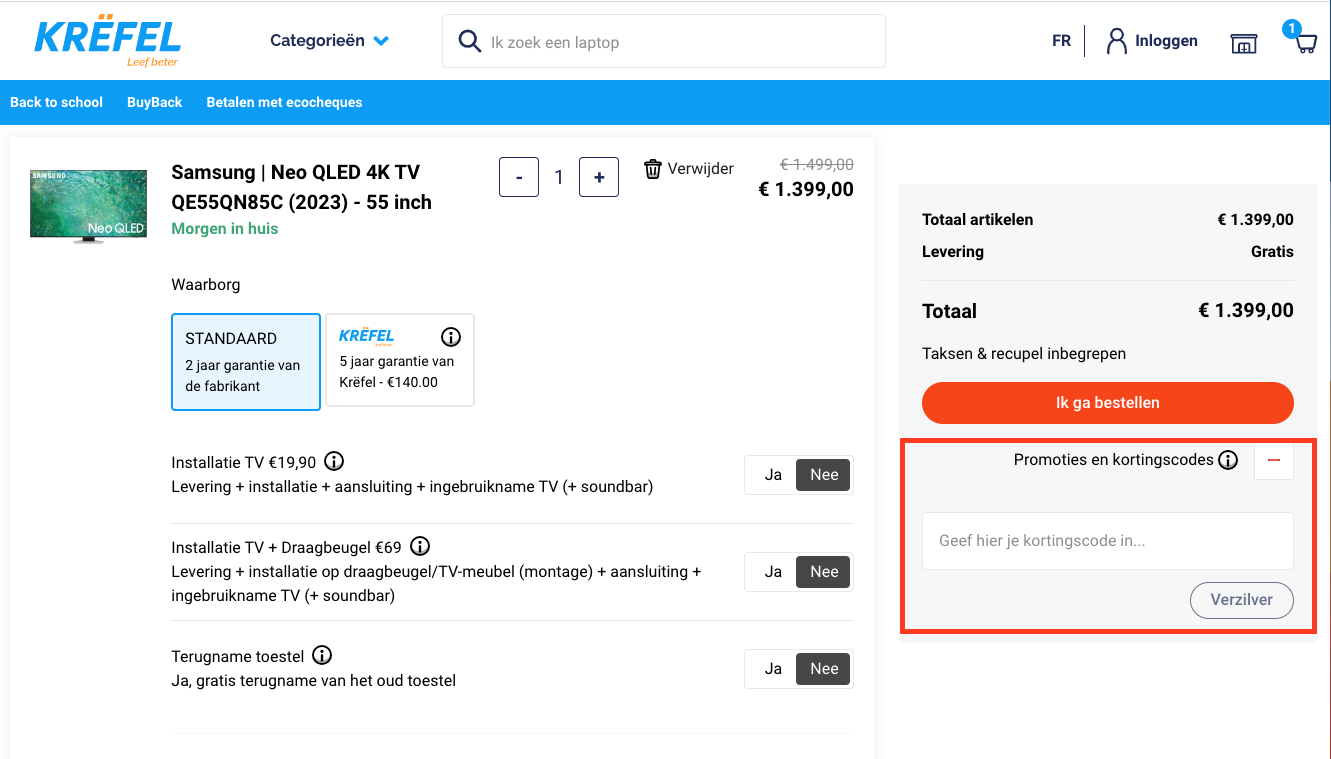Click the strikethrough price € 1.499,00
This screenshot has height=759, width=1331.
coord(817,164)
